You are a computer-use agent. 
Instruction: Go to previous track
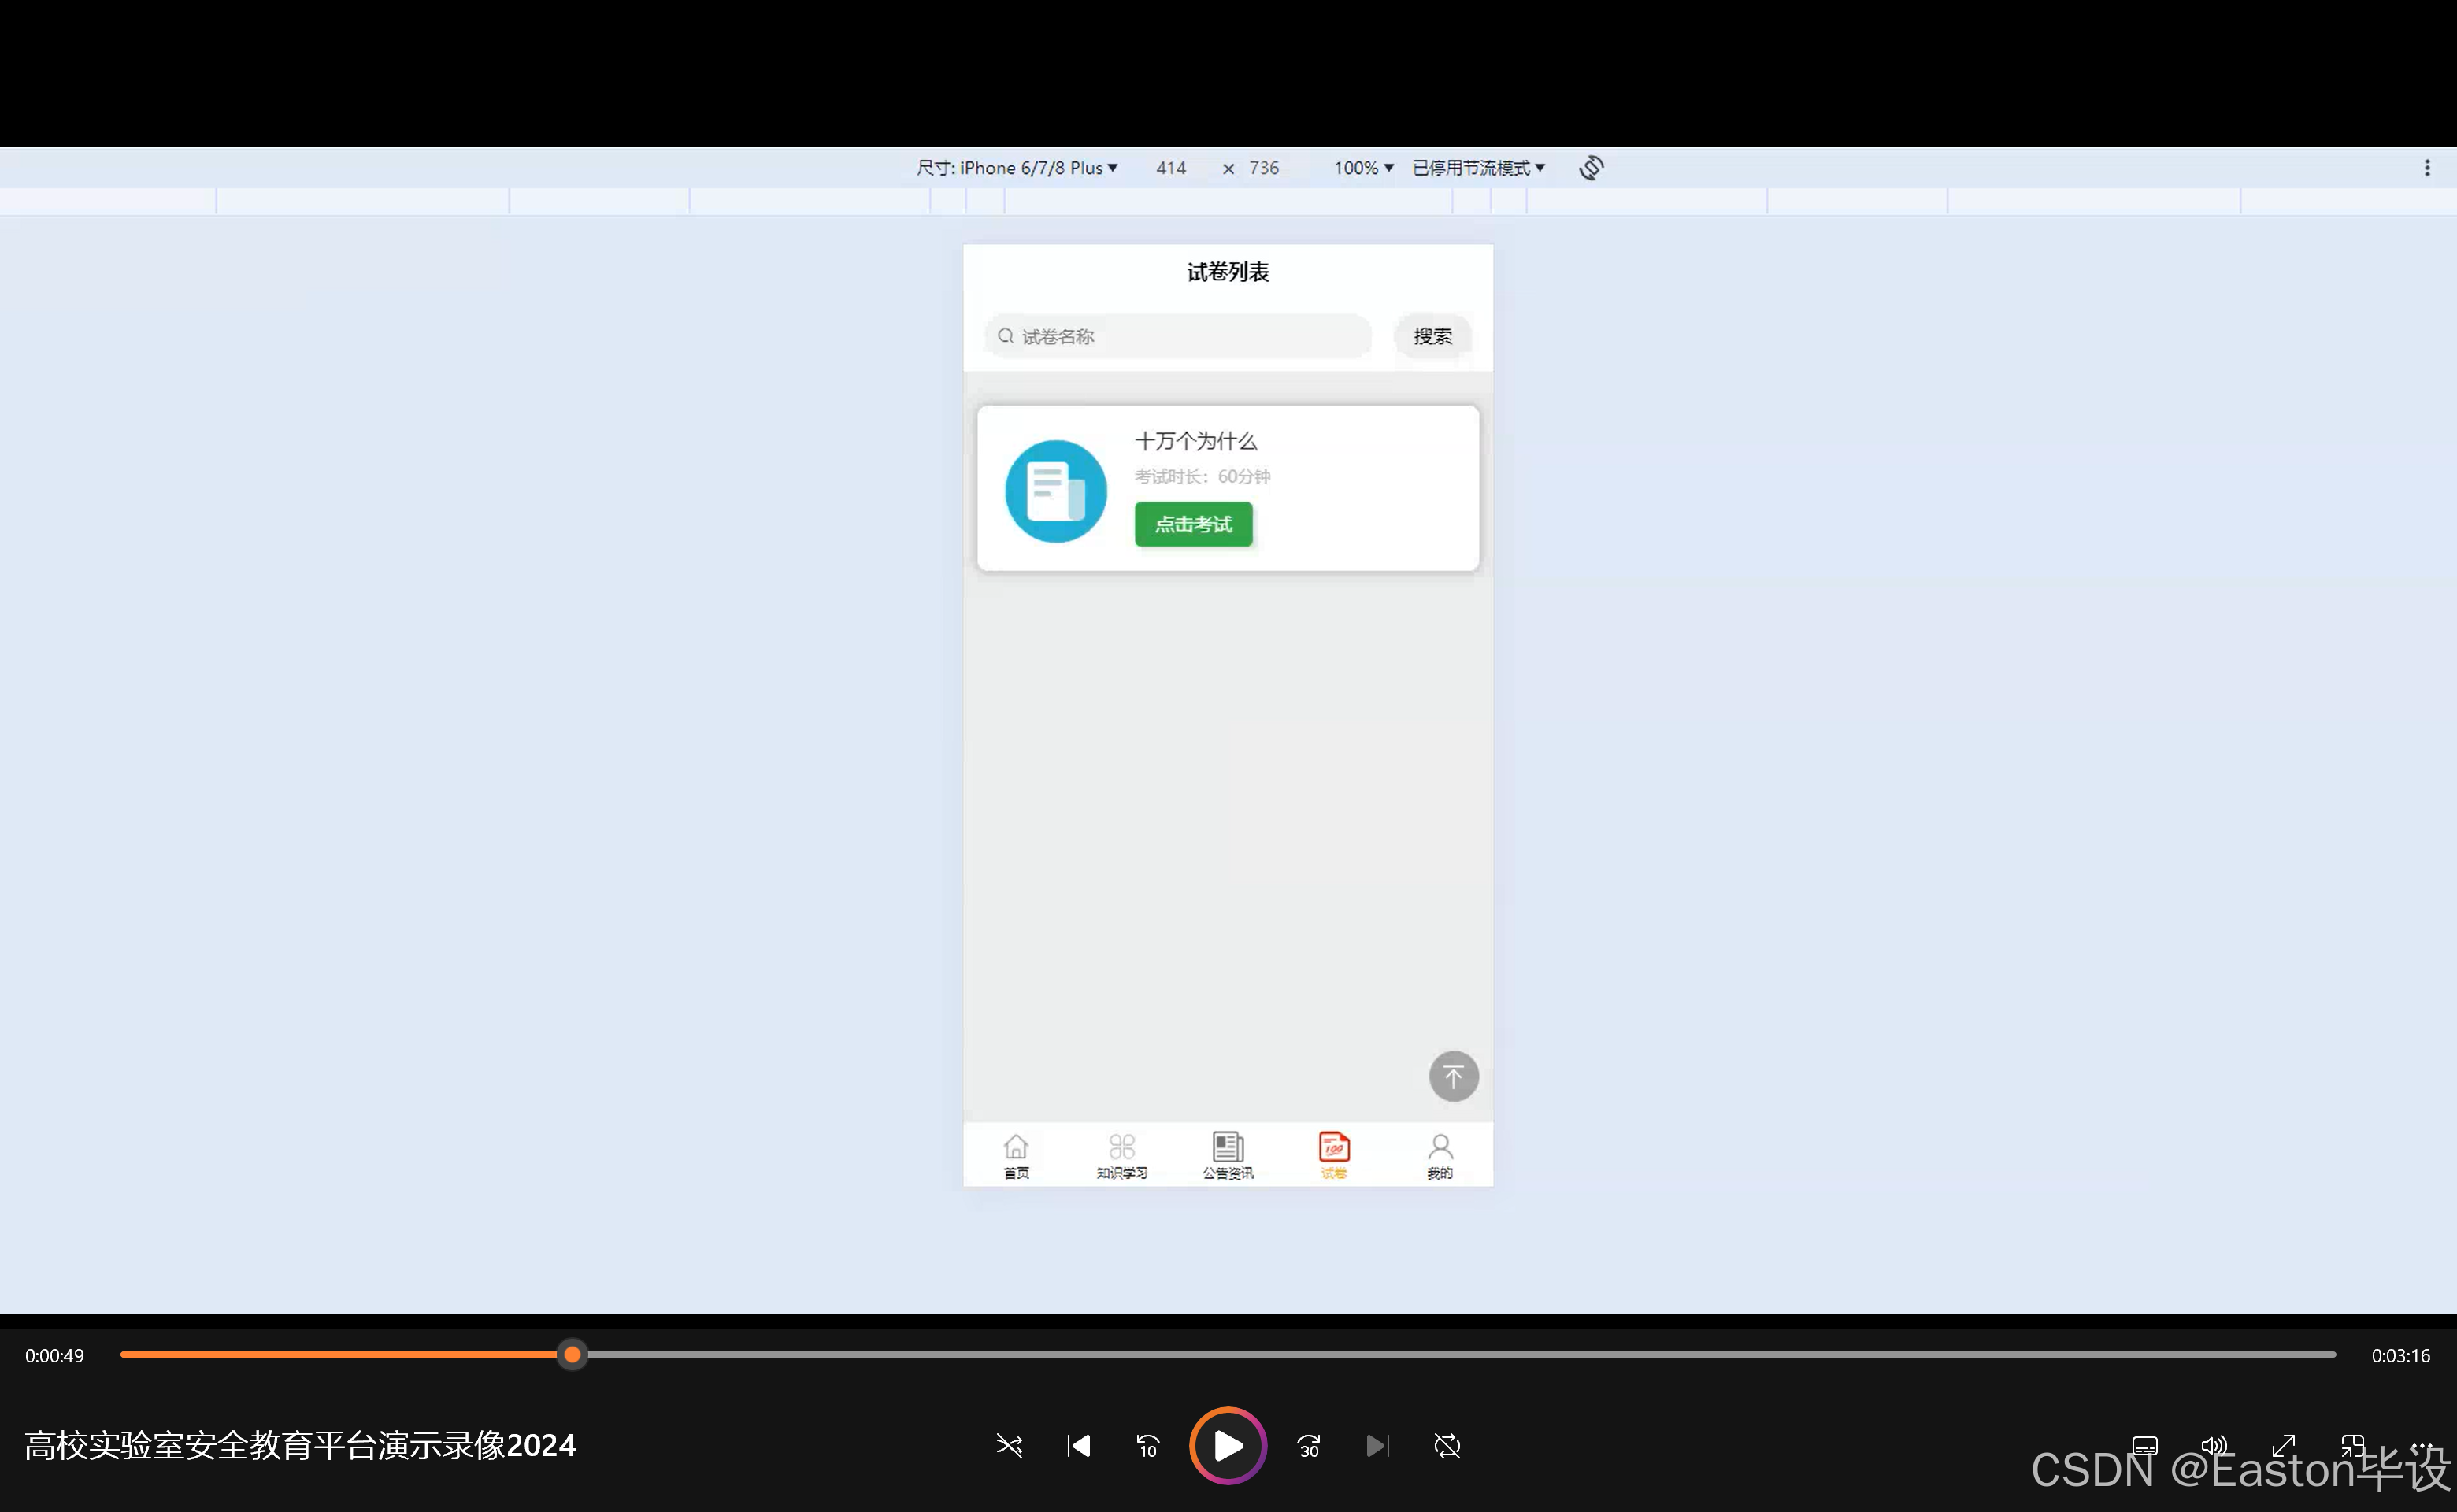pos(1078,1445)
